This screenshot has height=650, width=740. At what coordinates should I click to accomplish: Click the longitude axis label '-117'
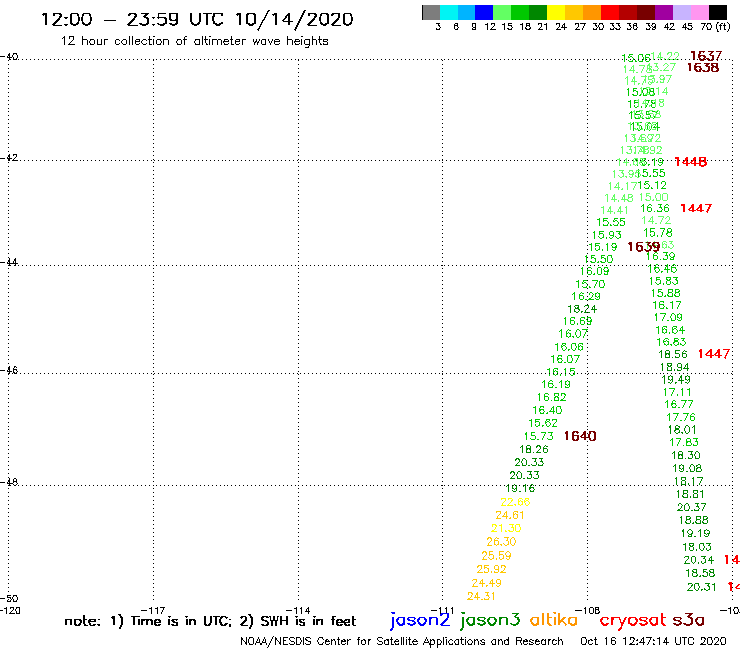[152, 611]
